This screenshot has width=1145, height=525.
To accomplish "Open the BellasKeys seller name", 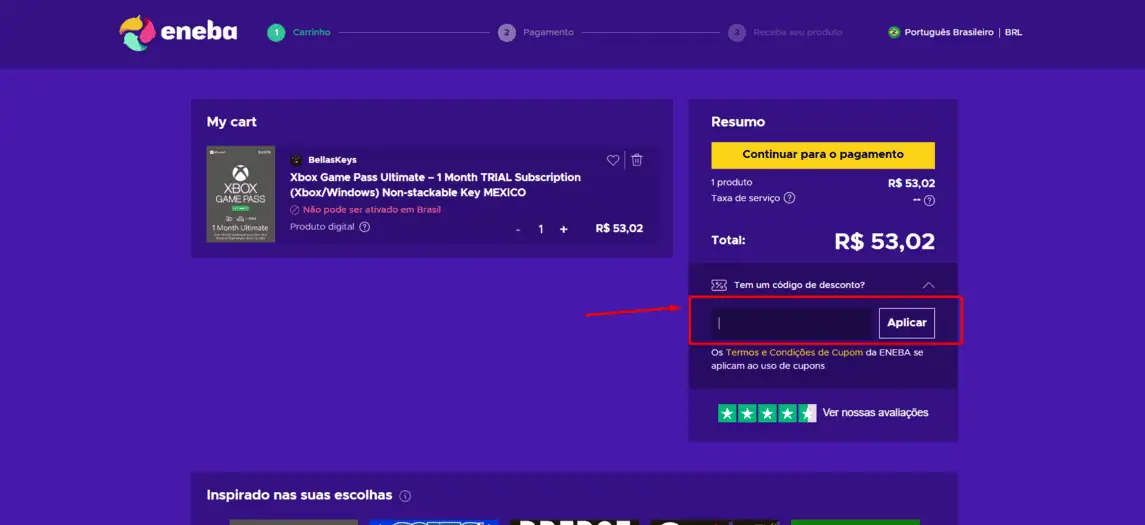I will point(332,160).
